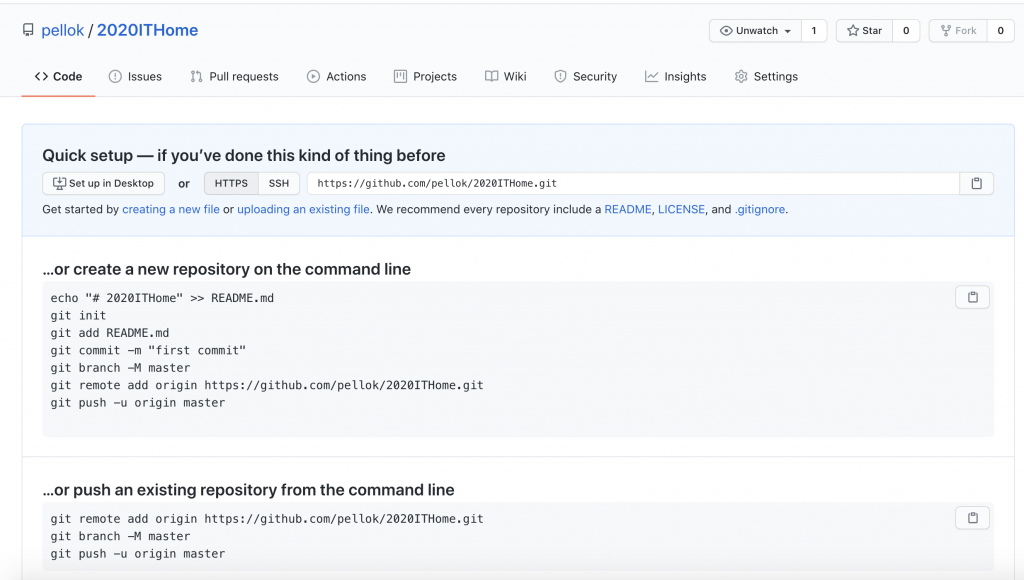
Task: Fork the repository
Action: 957,31
